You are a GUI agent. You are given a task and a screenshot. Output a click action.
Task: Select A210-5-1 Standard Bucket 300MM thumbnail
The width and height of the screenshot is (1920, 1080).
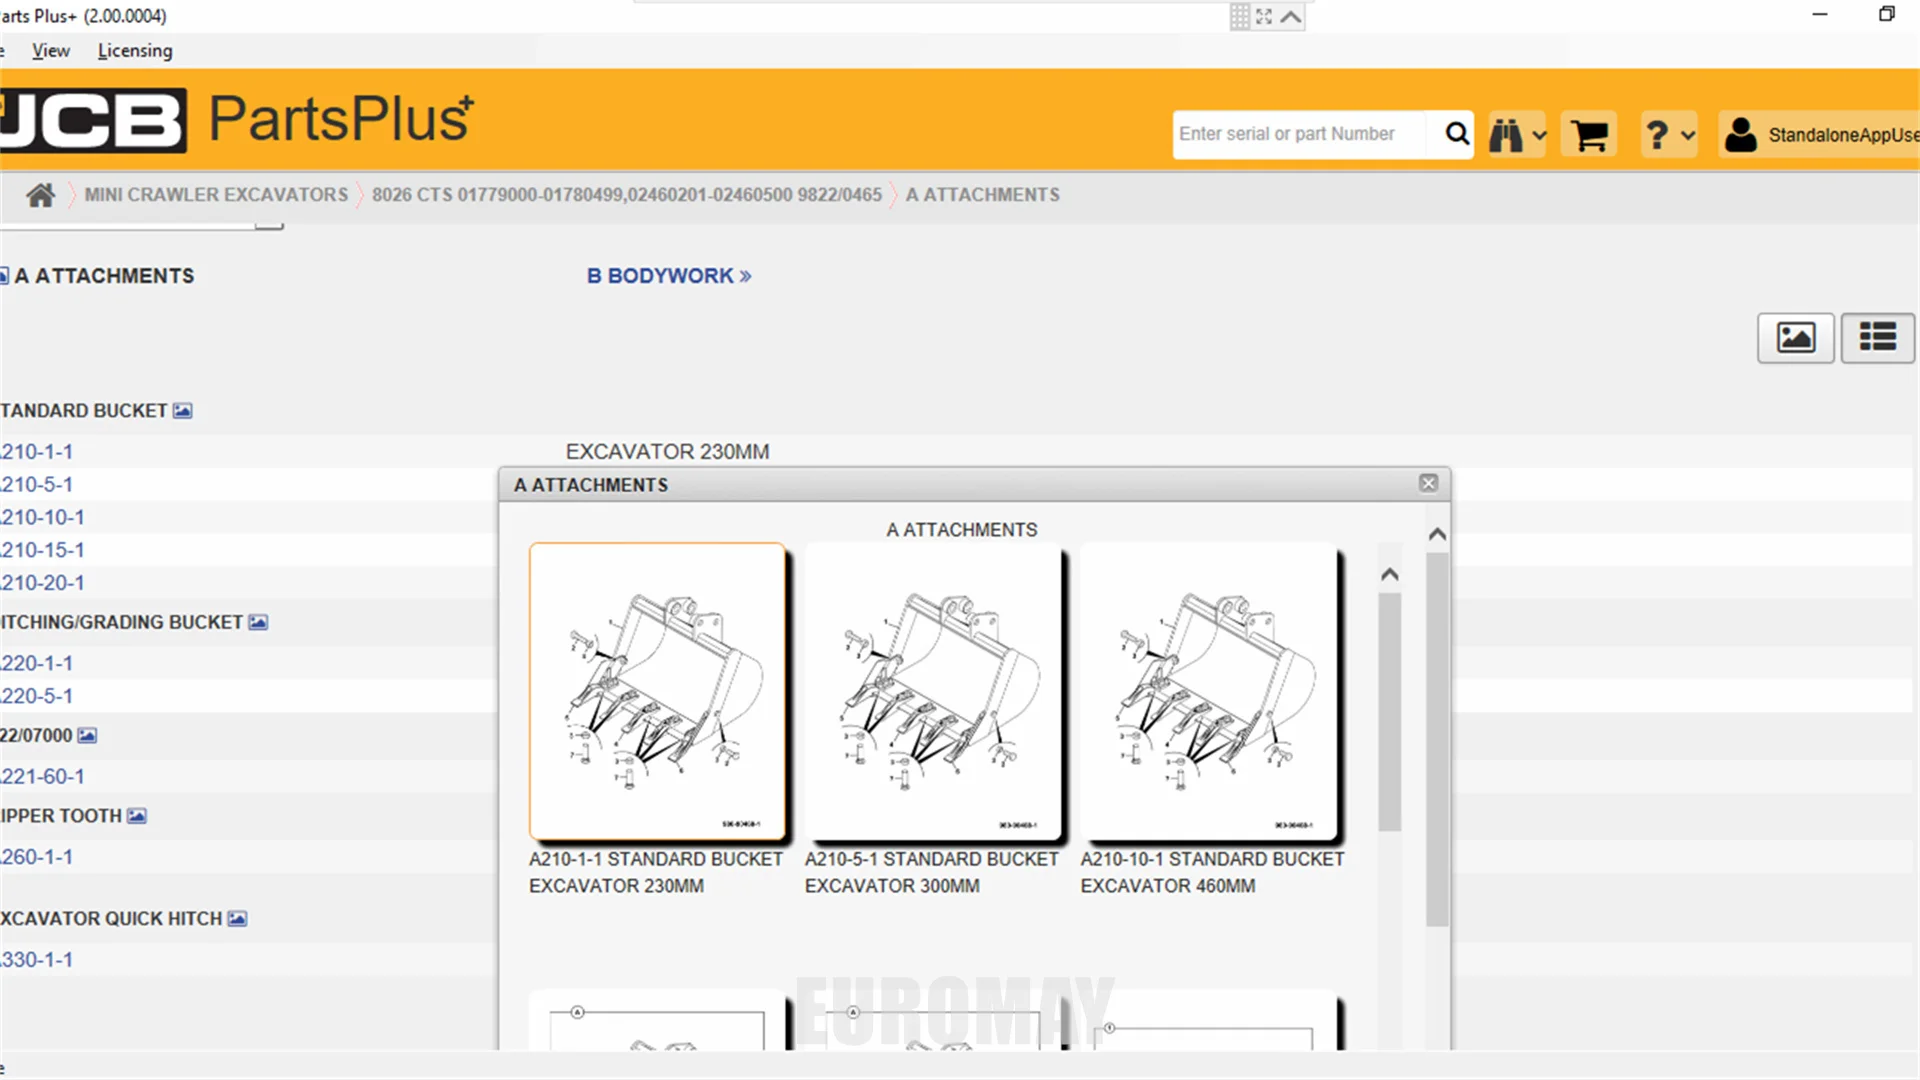932,692
